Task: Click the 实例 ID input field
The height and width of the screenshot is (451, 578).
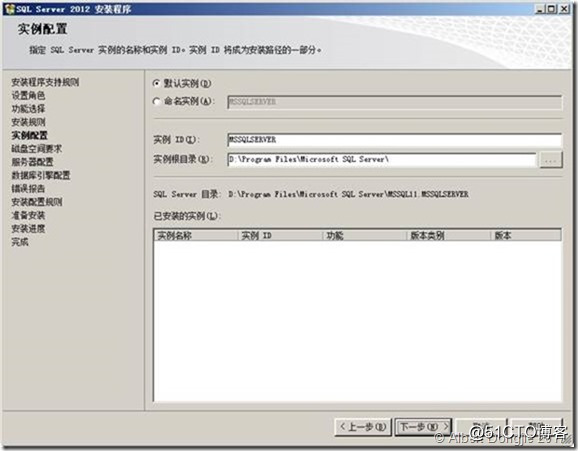Action: pos(394,140)
